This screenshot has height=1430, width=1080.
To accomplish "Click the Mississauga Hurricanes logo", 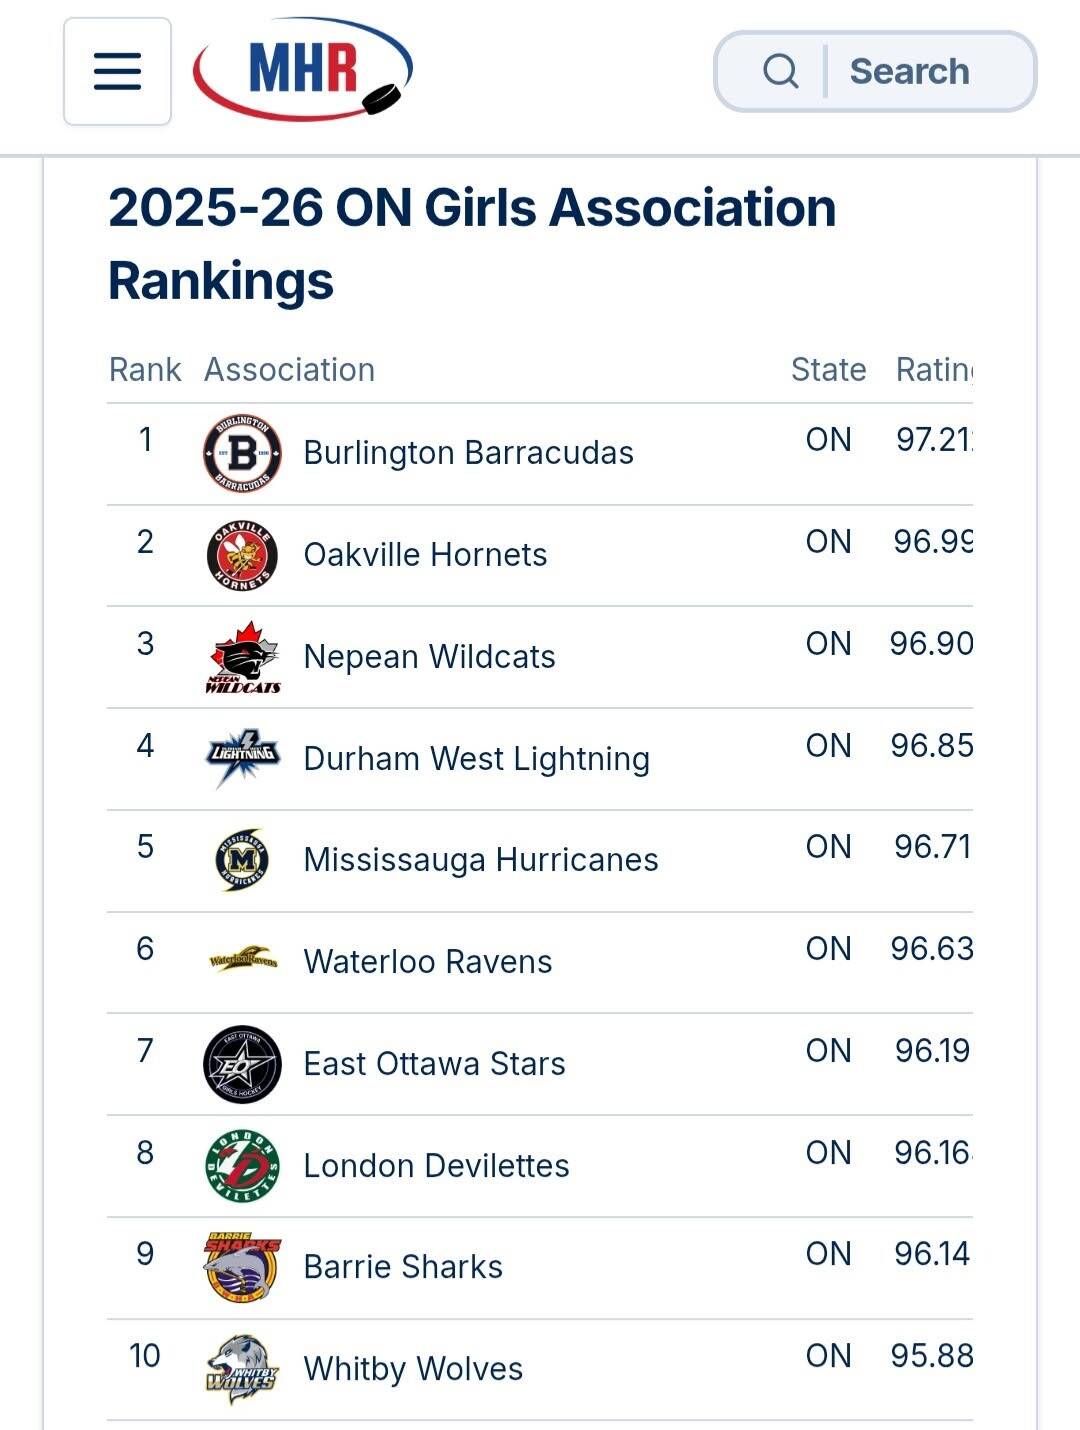I will [x=242, y=860].
